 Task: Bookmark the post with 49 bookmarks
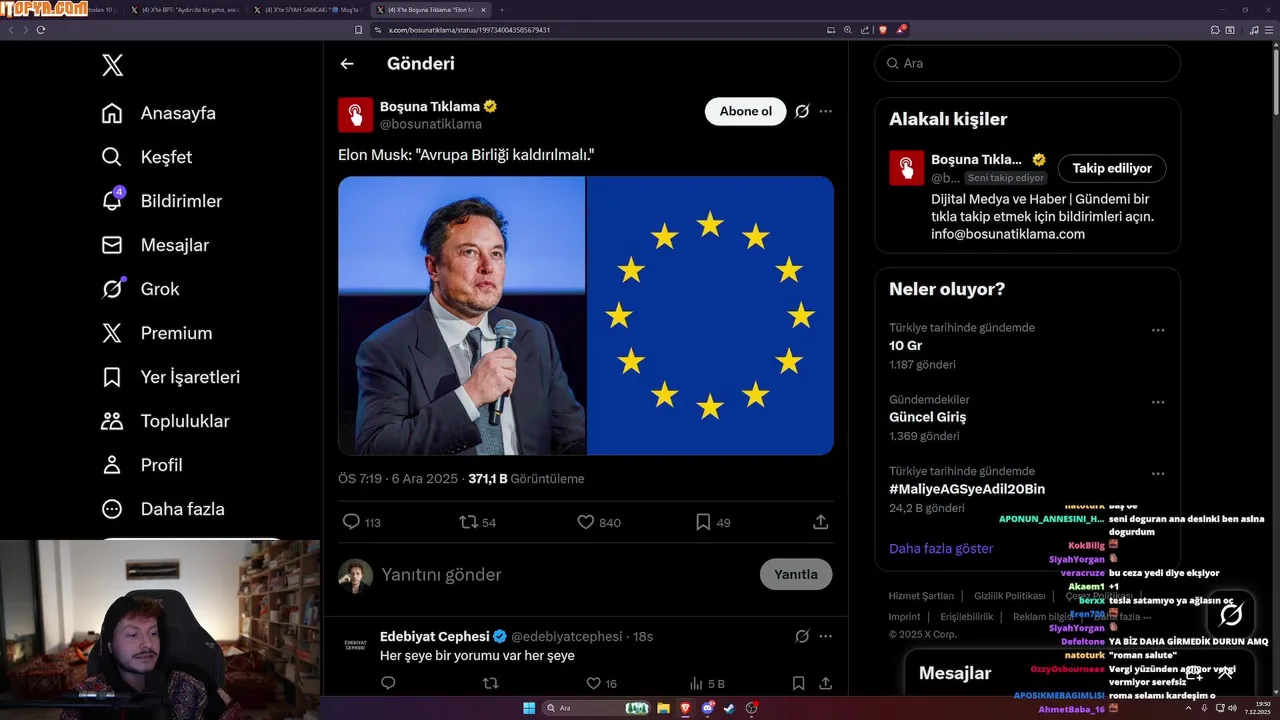coord(703,522)
